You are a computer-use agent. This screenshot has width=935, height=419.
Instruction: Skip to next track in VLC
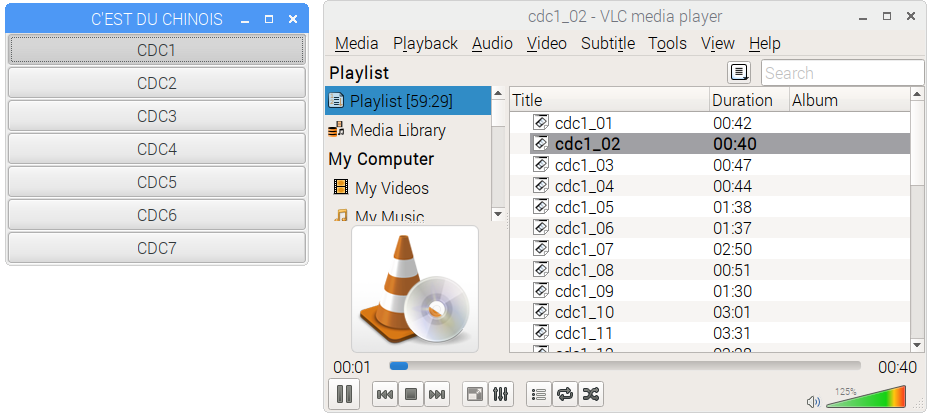tap(436, 394)
